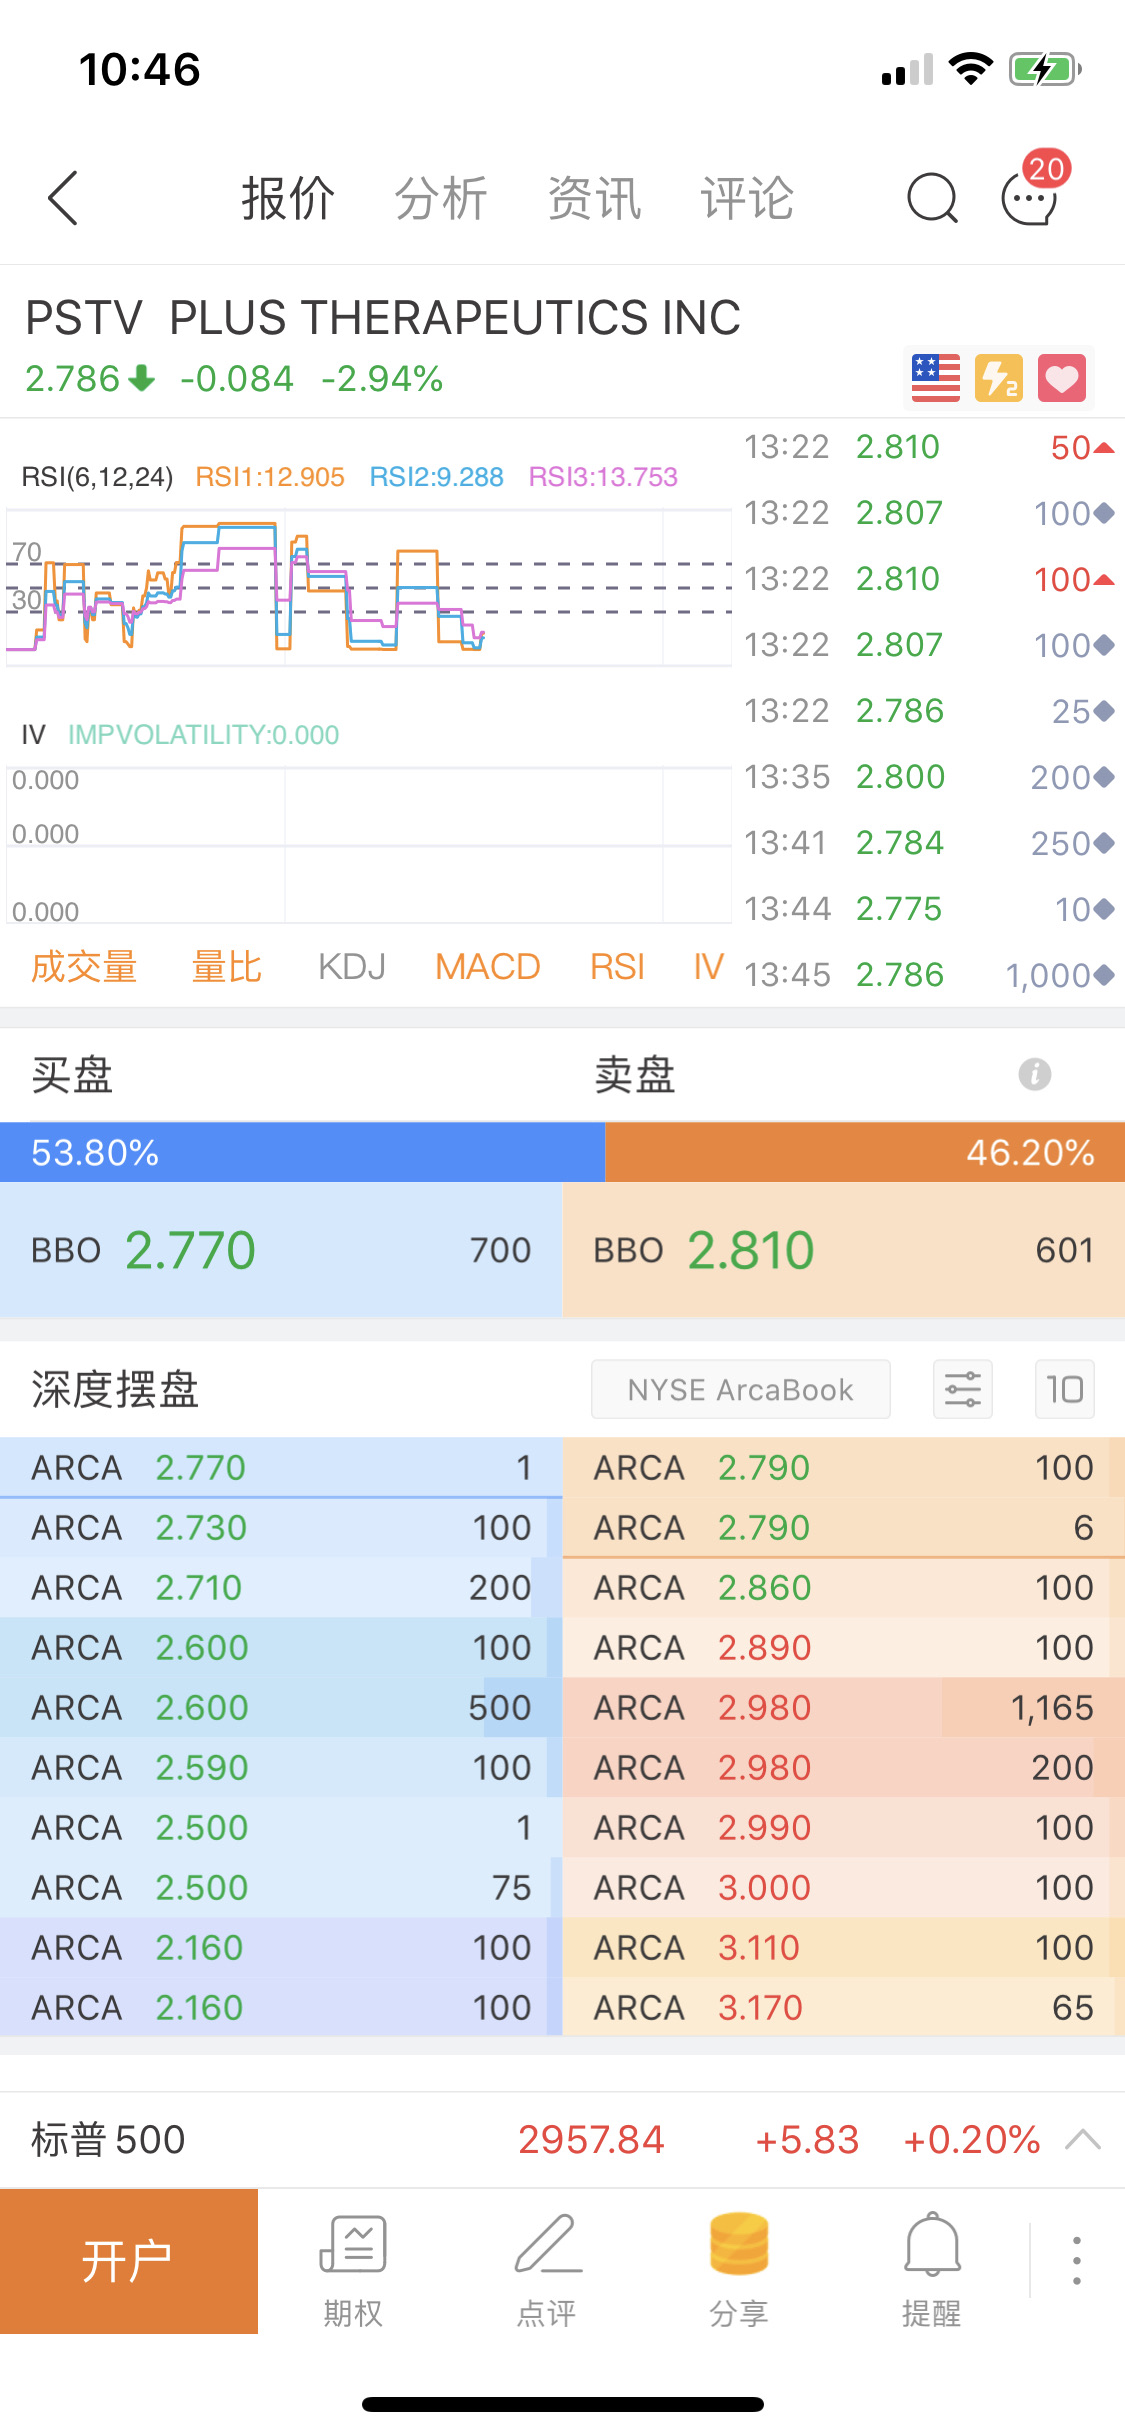Tap the 开户 open account button

point(129,2261)
